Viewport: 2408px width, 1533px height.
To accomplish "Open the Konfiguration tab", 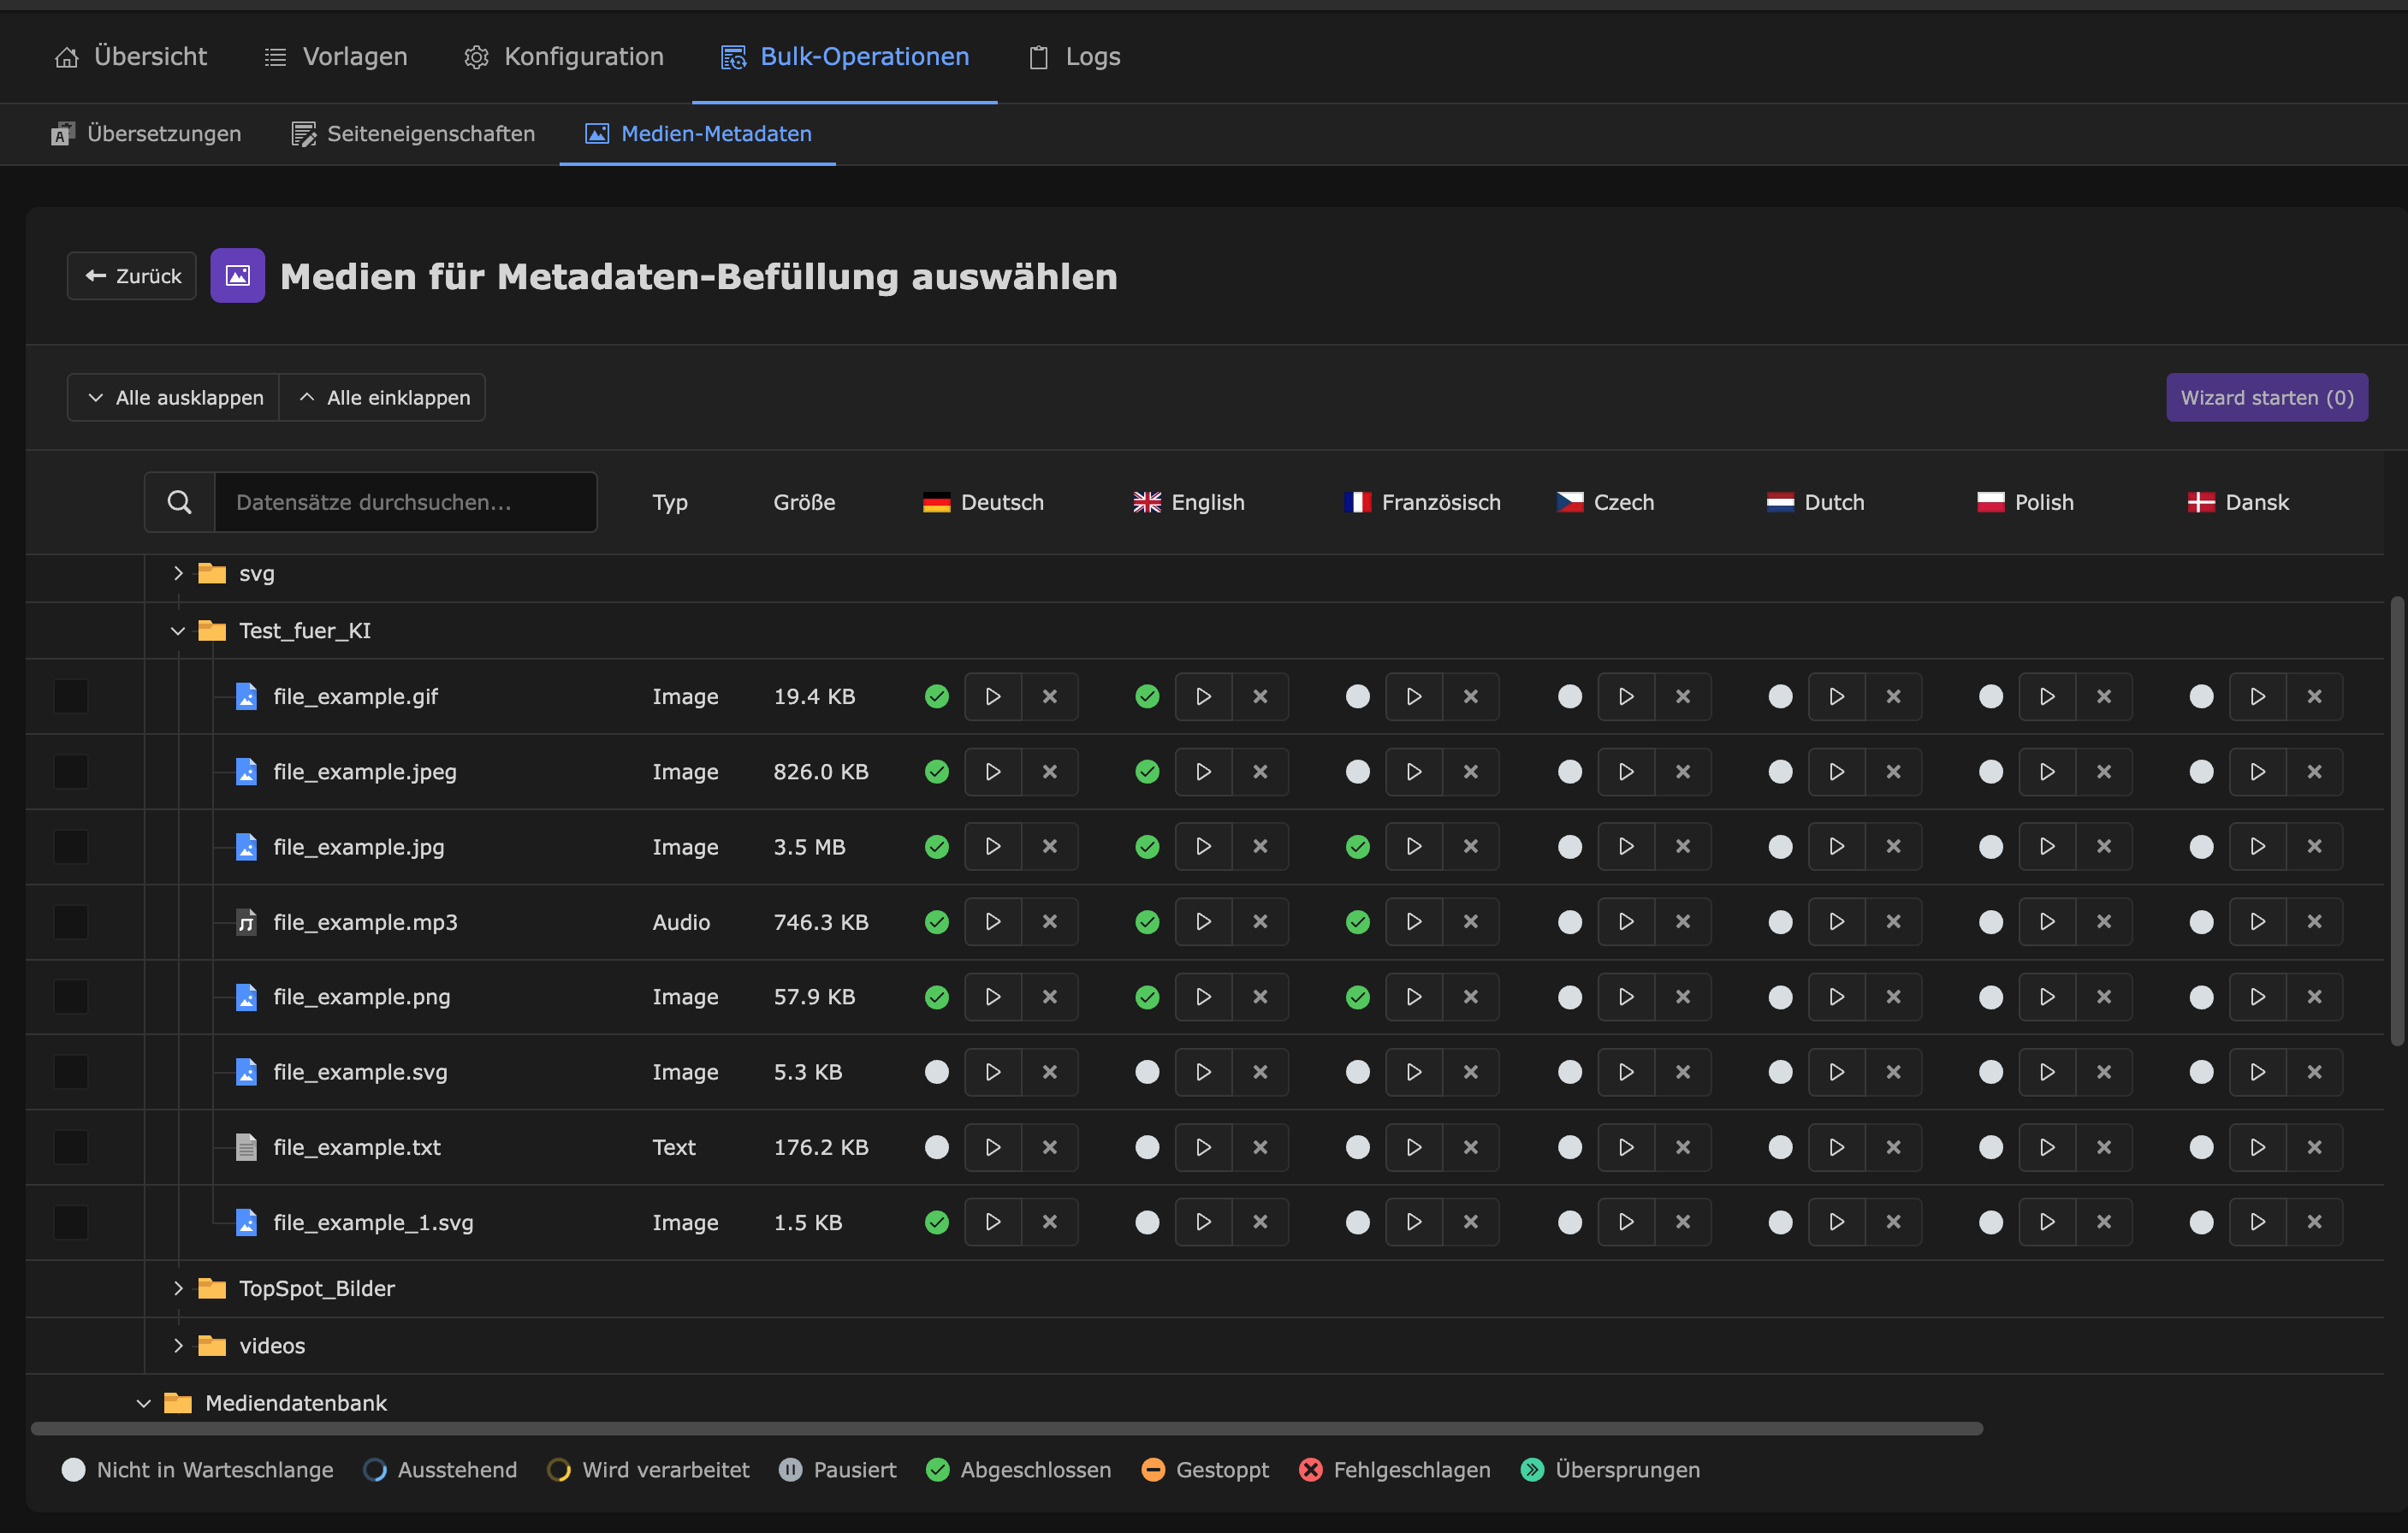I will [564, 56].
